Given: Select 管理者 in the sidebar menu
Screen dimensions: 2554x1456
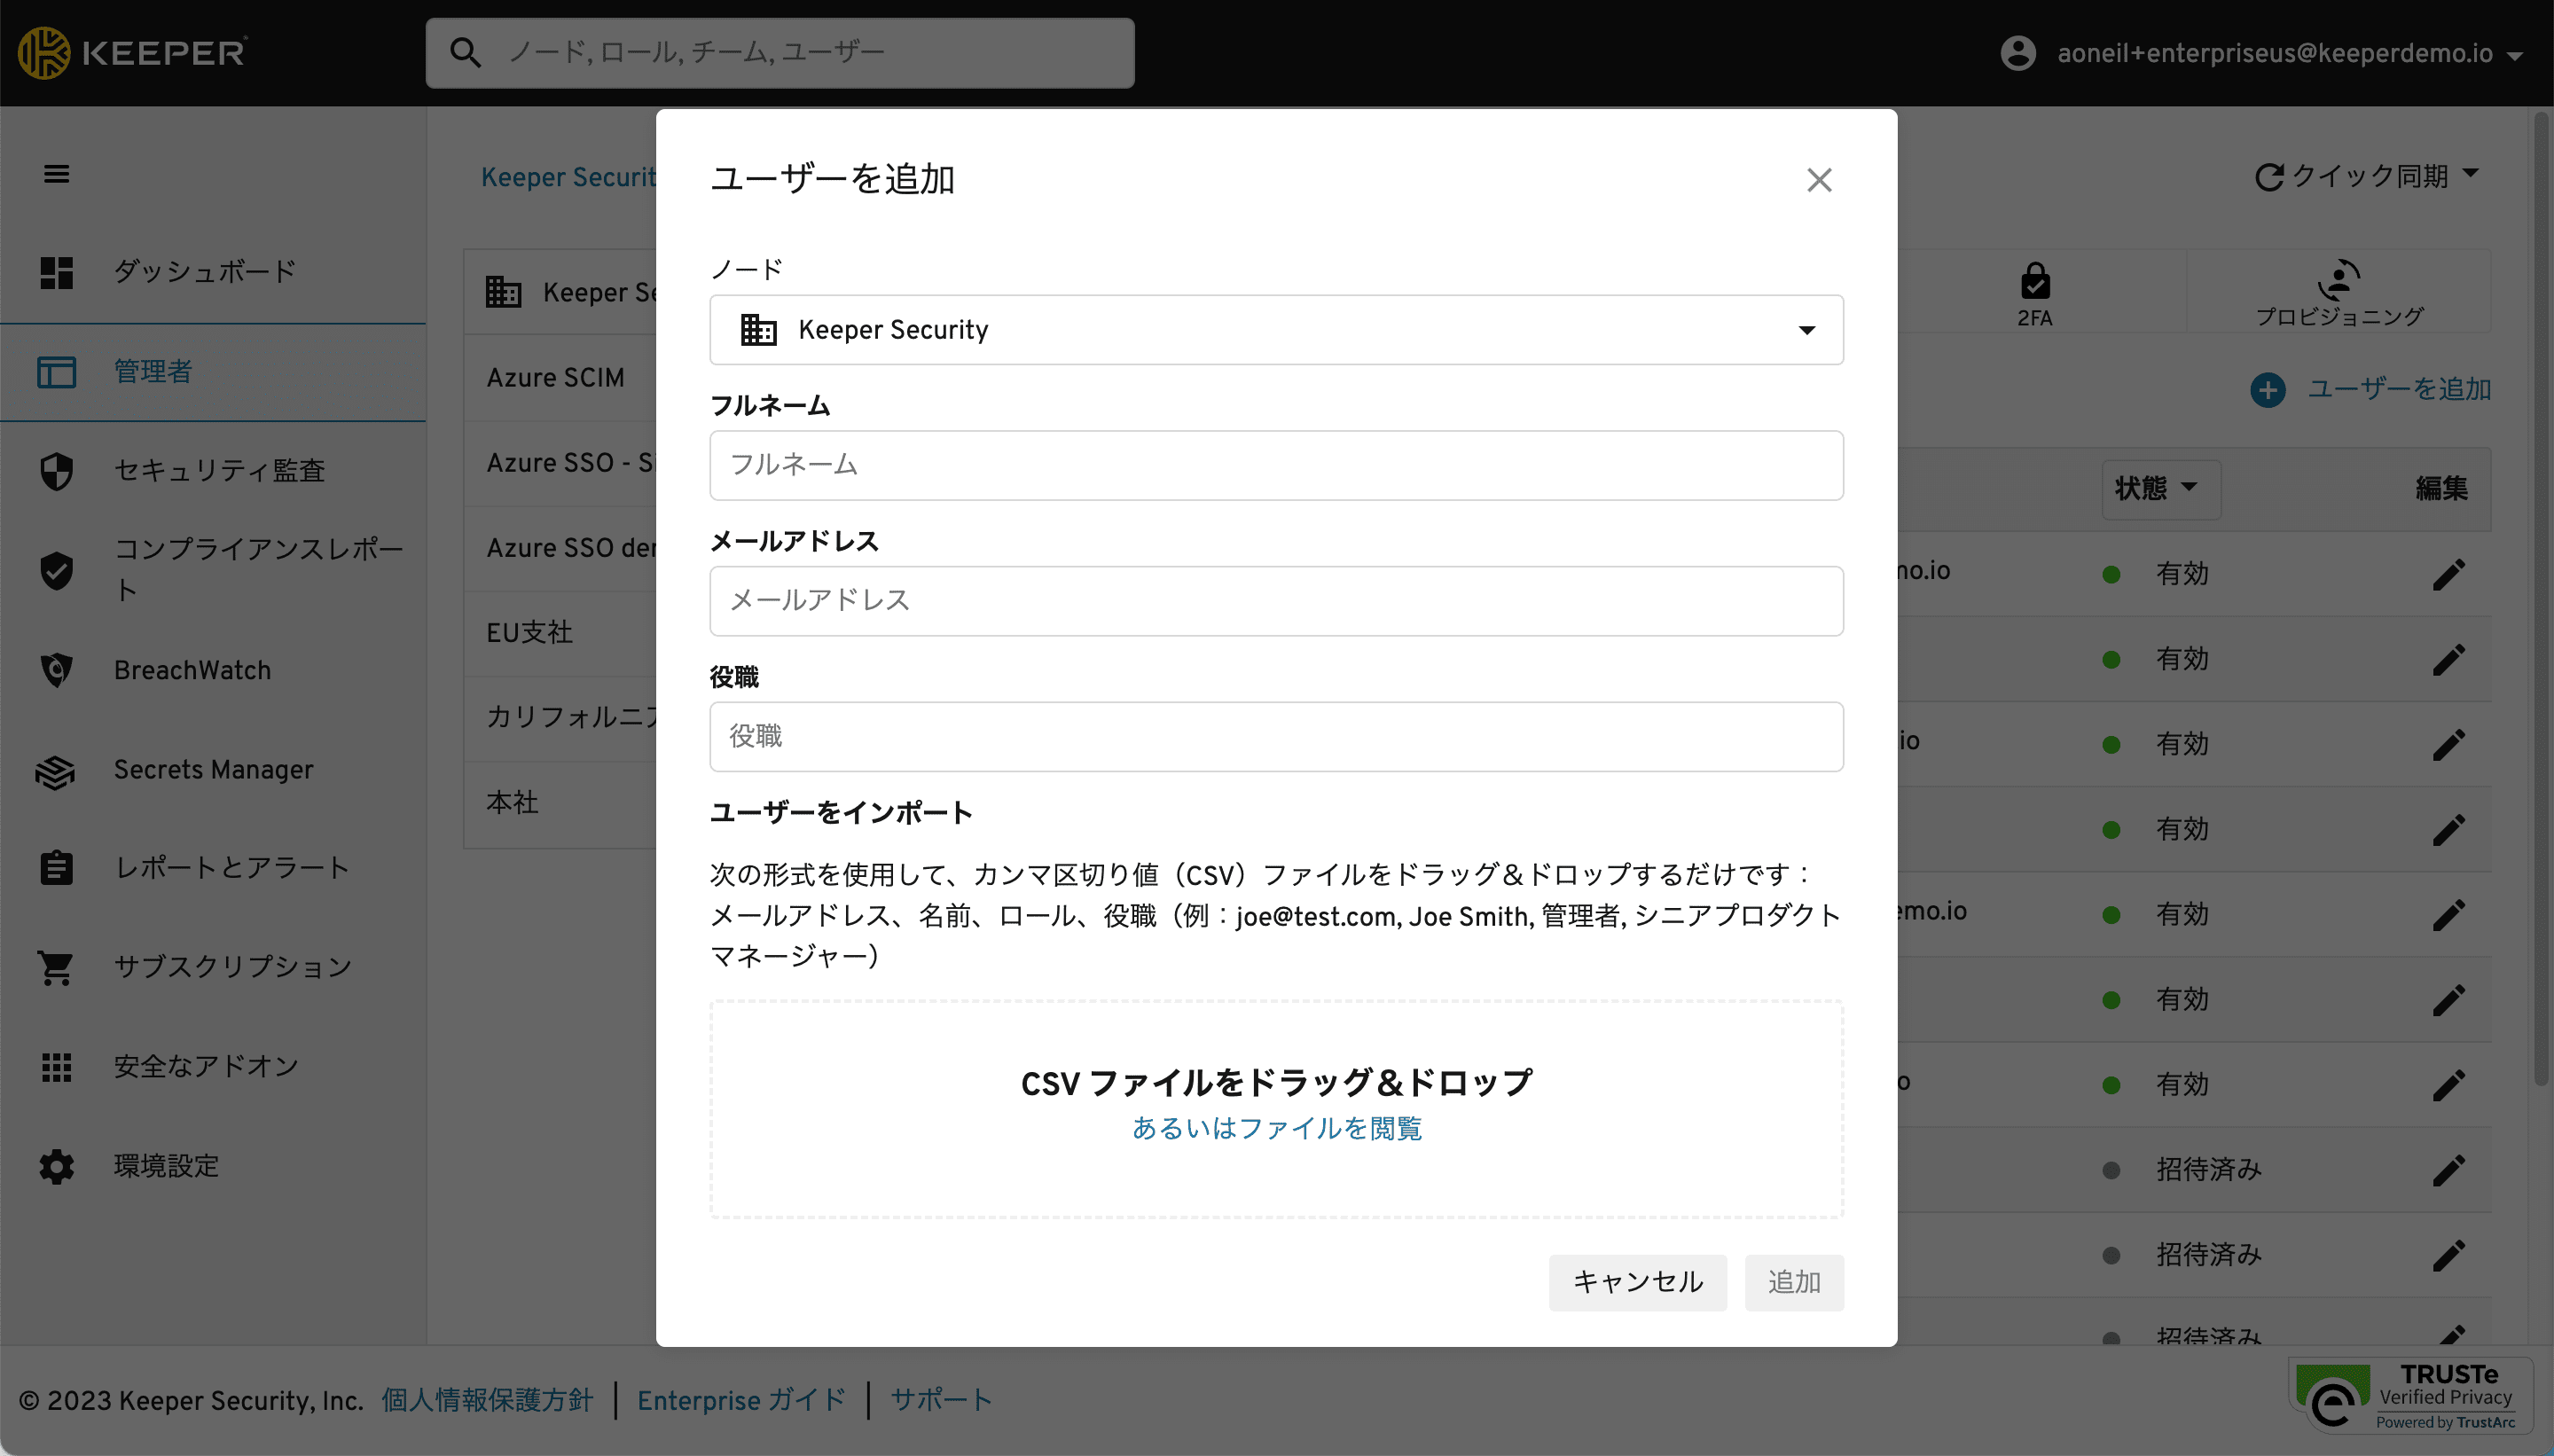Looking at the screenshot, I should (x=152, y=372).
